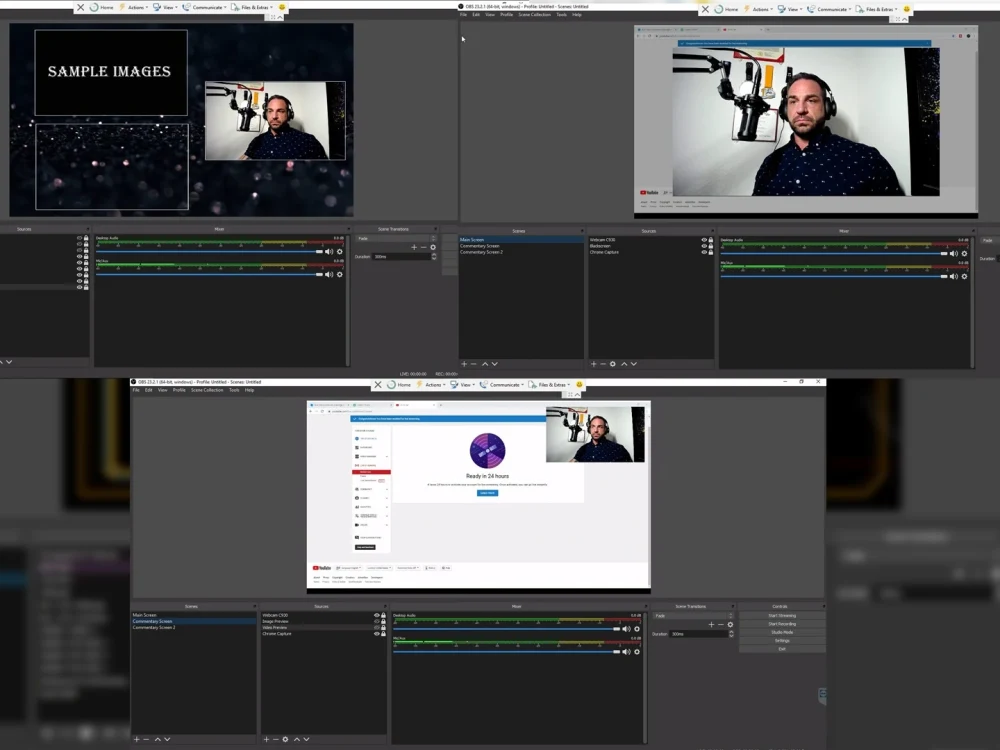The height and width of the screenshot is (750, 1000).
Task: Open transition properties gear in top-left OBS window
Action: (x=433, y=247)
